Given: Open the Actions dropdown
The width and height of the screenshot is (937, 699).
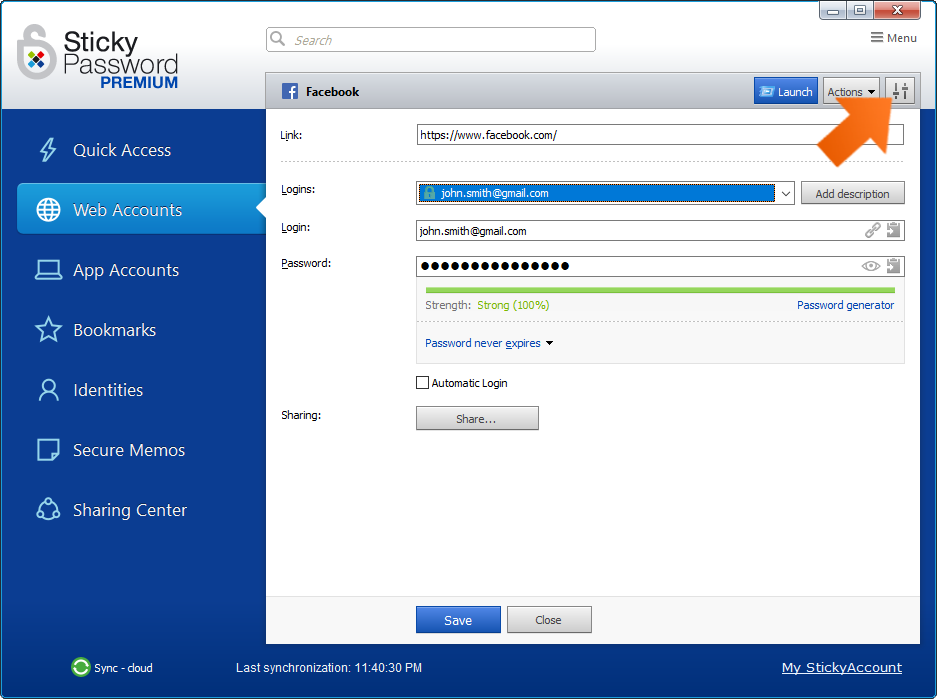Looking at the screenshot, I should [x=851, y=91].
